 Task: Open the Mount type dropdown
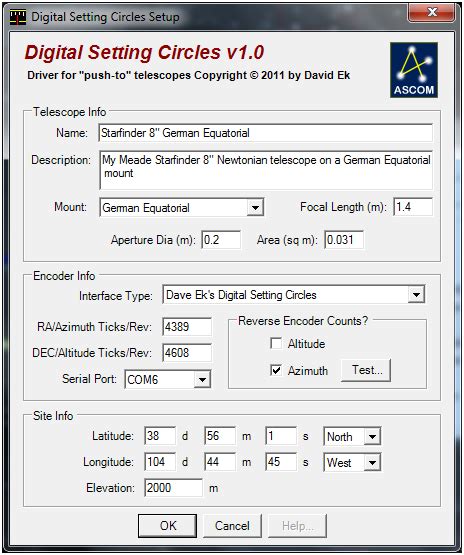coord(255,208)
